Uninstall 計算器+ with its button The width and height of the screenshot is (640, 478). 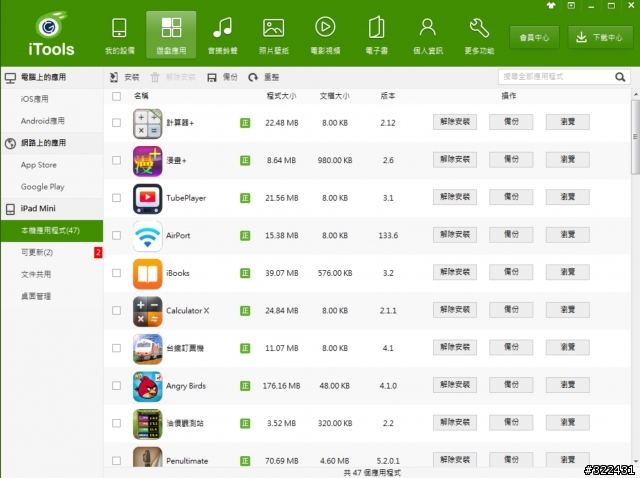click(455, 122)
